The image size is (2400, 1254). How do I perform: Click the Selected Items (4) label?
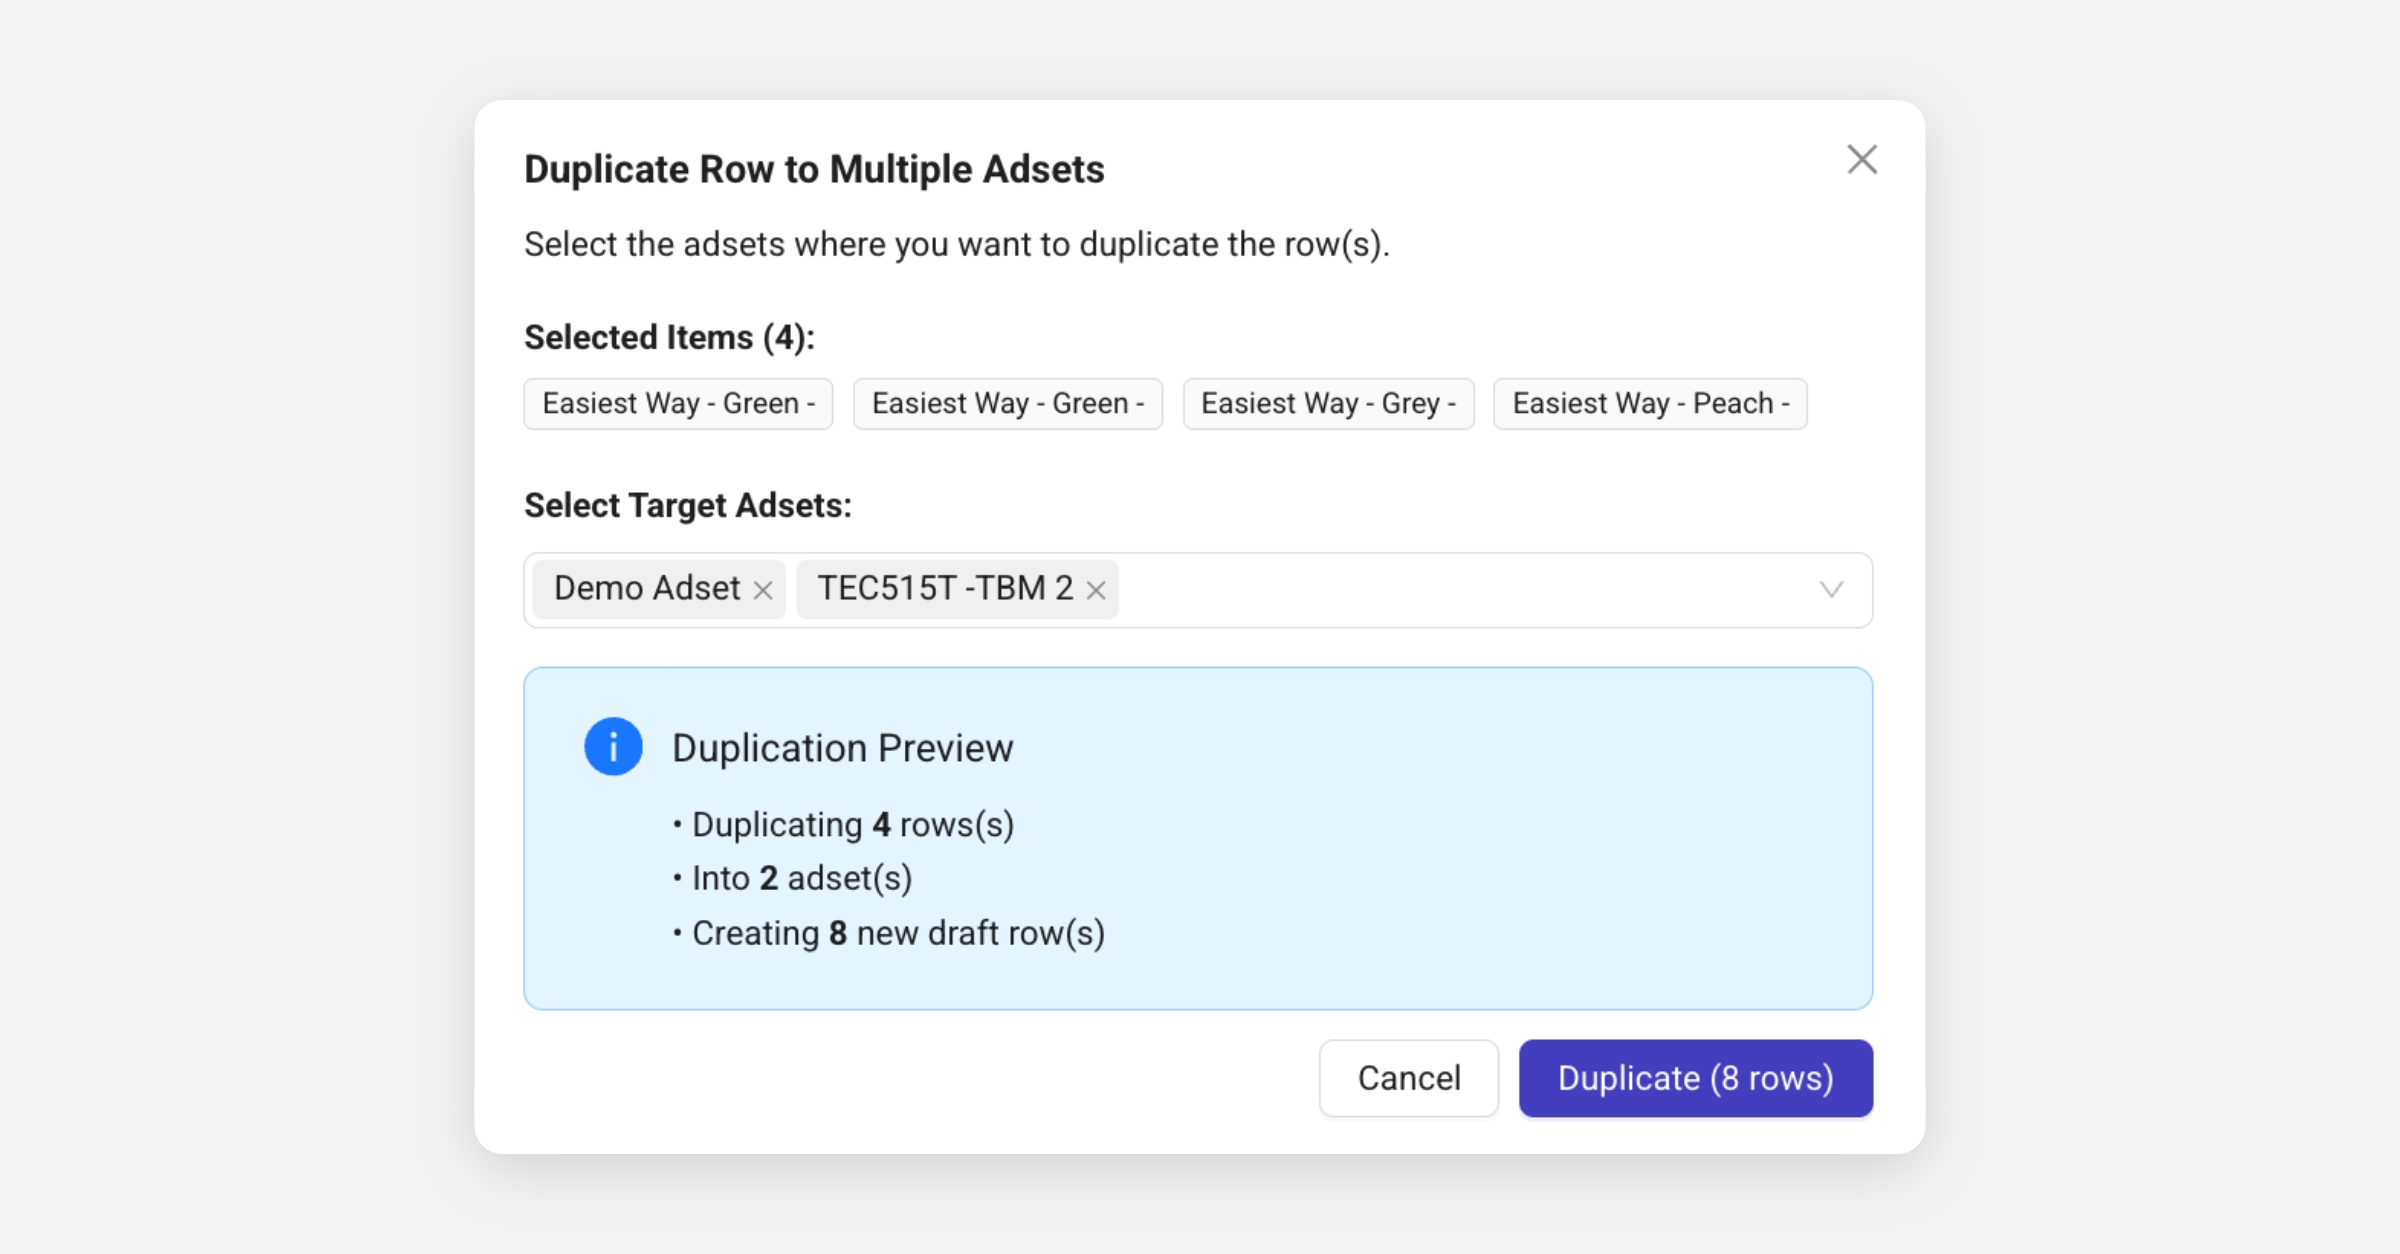click(669, 338)
